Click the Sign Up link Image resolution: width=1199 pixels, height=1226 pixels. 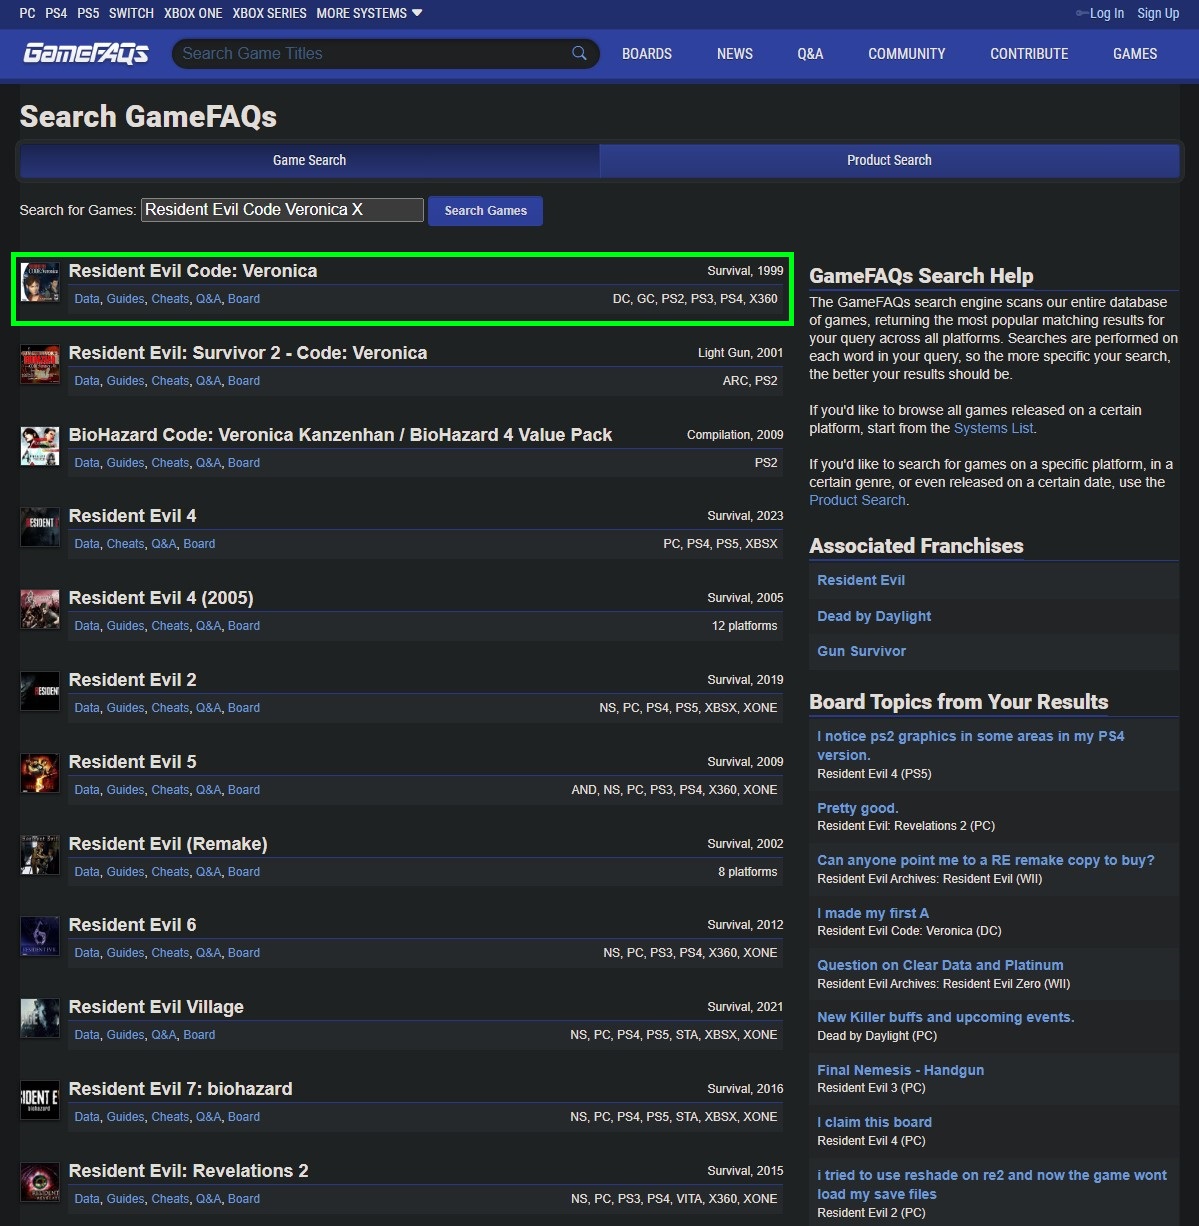(x=1158, y=13)
